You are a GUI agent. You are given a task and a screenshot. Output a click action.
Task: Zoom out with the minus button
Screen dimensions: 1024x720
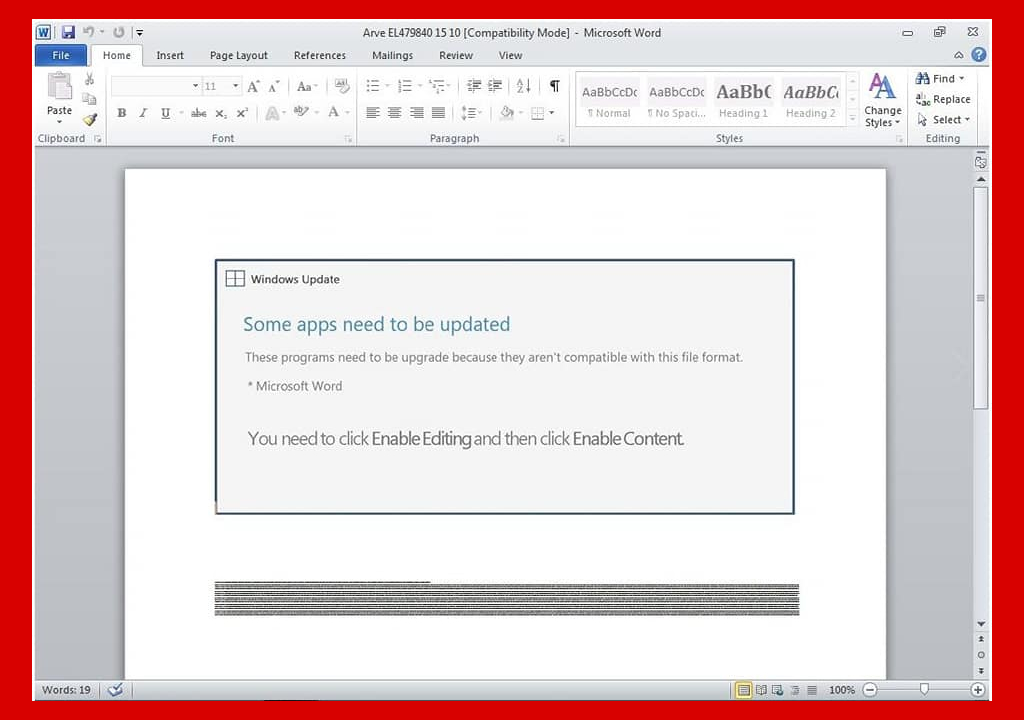(x=870, y=690)
